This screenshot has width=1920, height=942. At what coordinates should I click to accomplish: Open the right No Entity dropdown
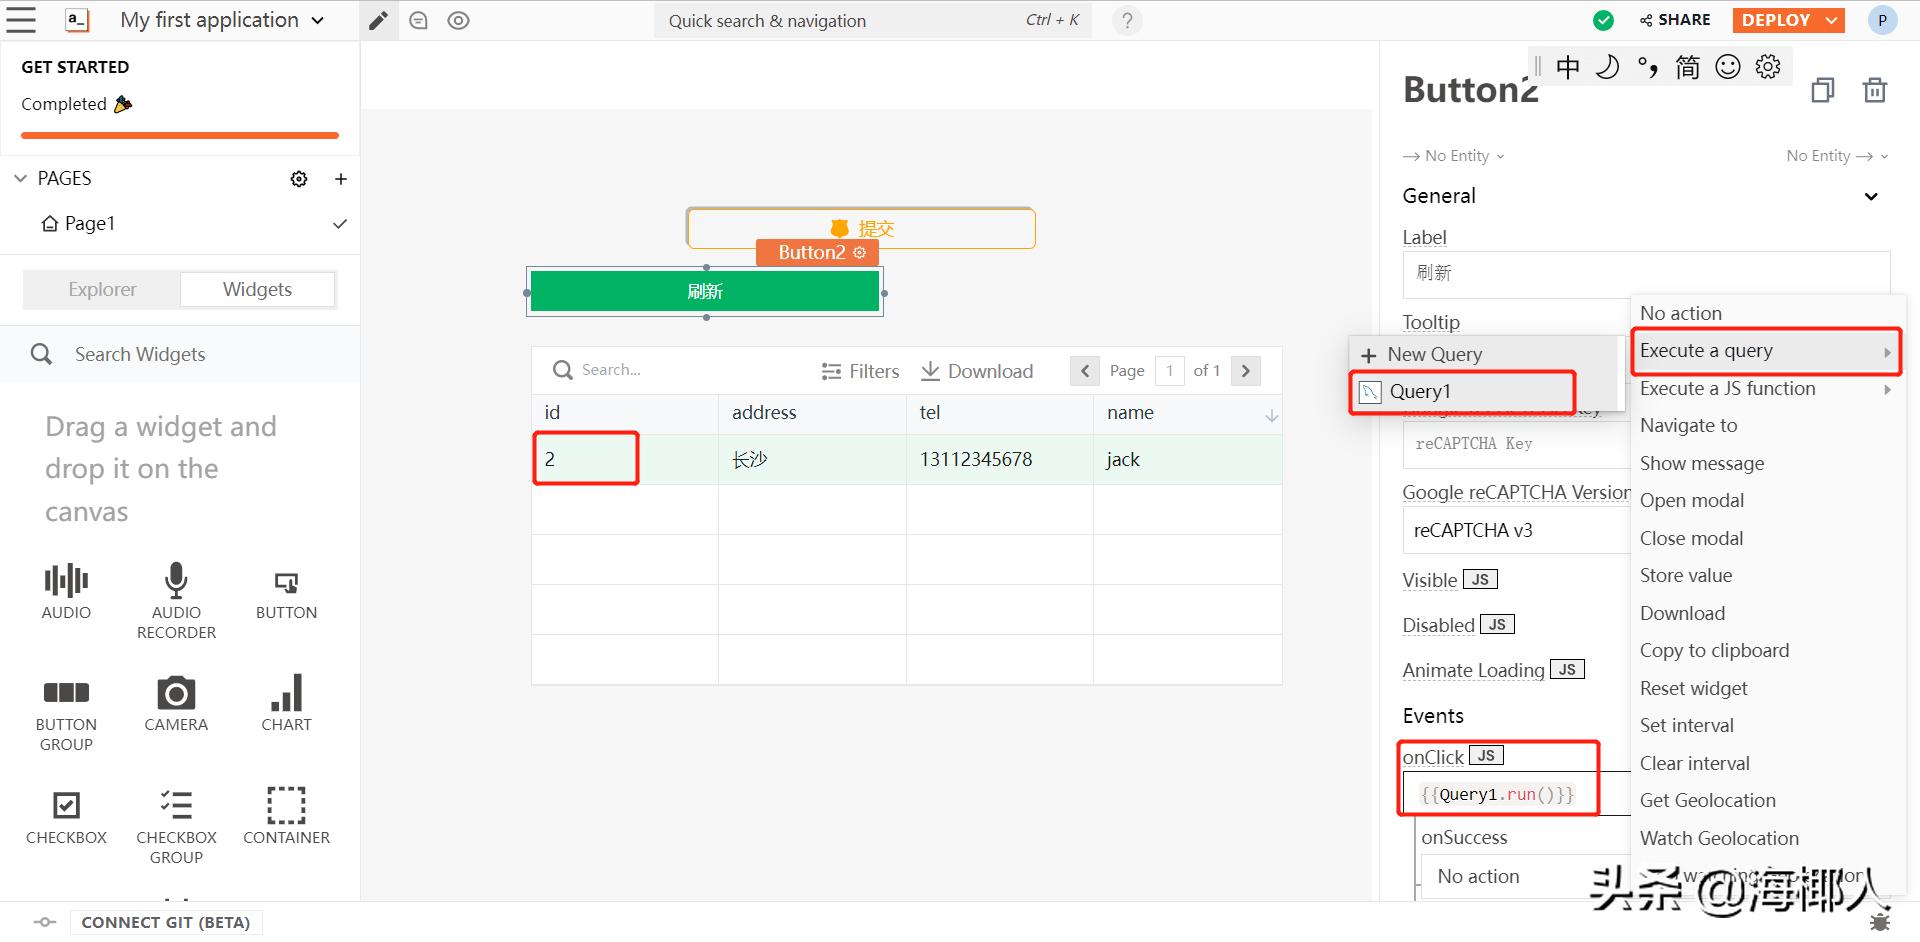click(x=1837, y=156)
